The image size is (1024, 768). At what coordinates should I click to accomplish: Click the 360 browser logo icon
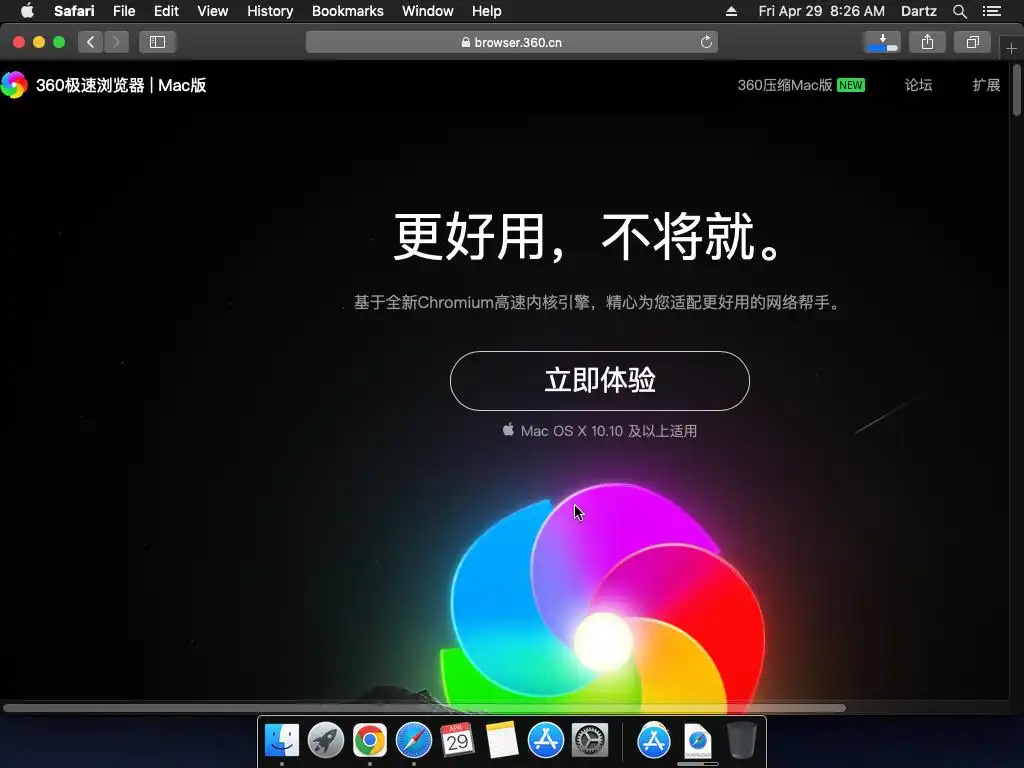pos(14,85)
